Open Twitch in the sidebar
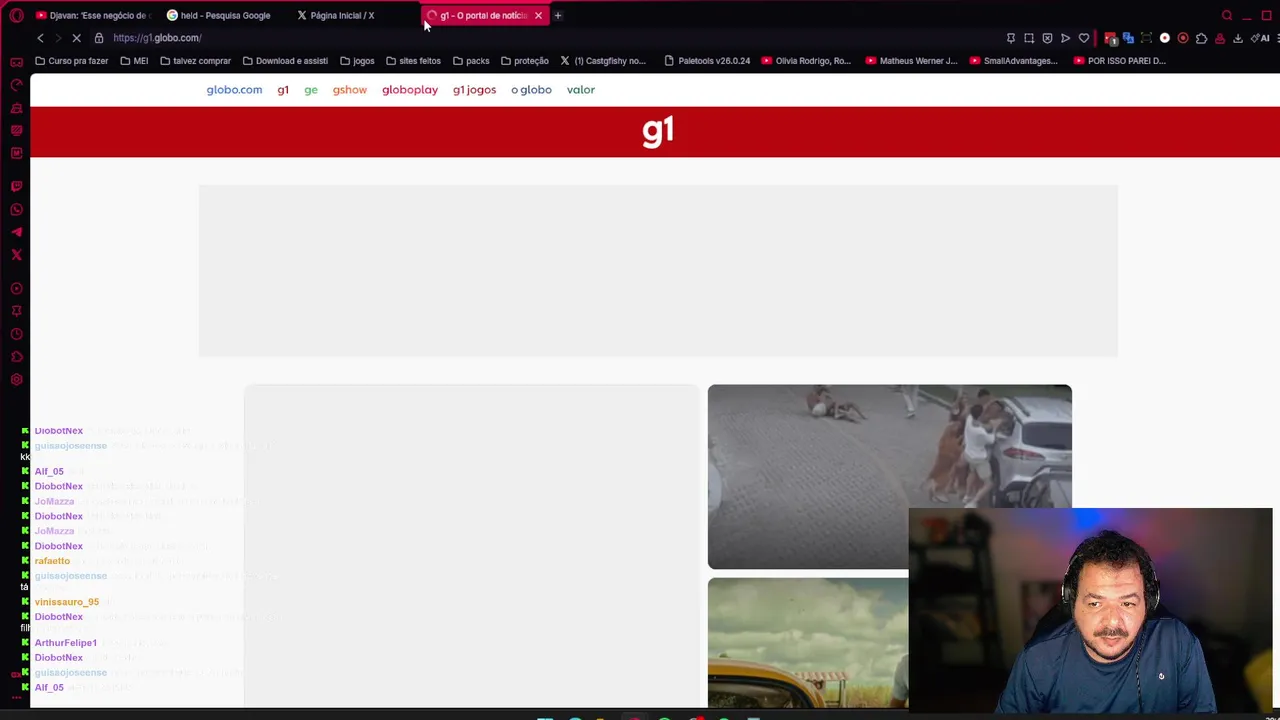The width and height of the screenshot is (1280, 720). click(x=16, y=186)
